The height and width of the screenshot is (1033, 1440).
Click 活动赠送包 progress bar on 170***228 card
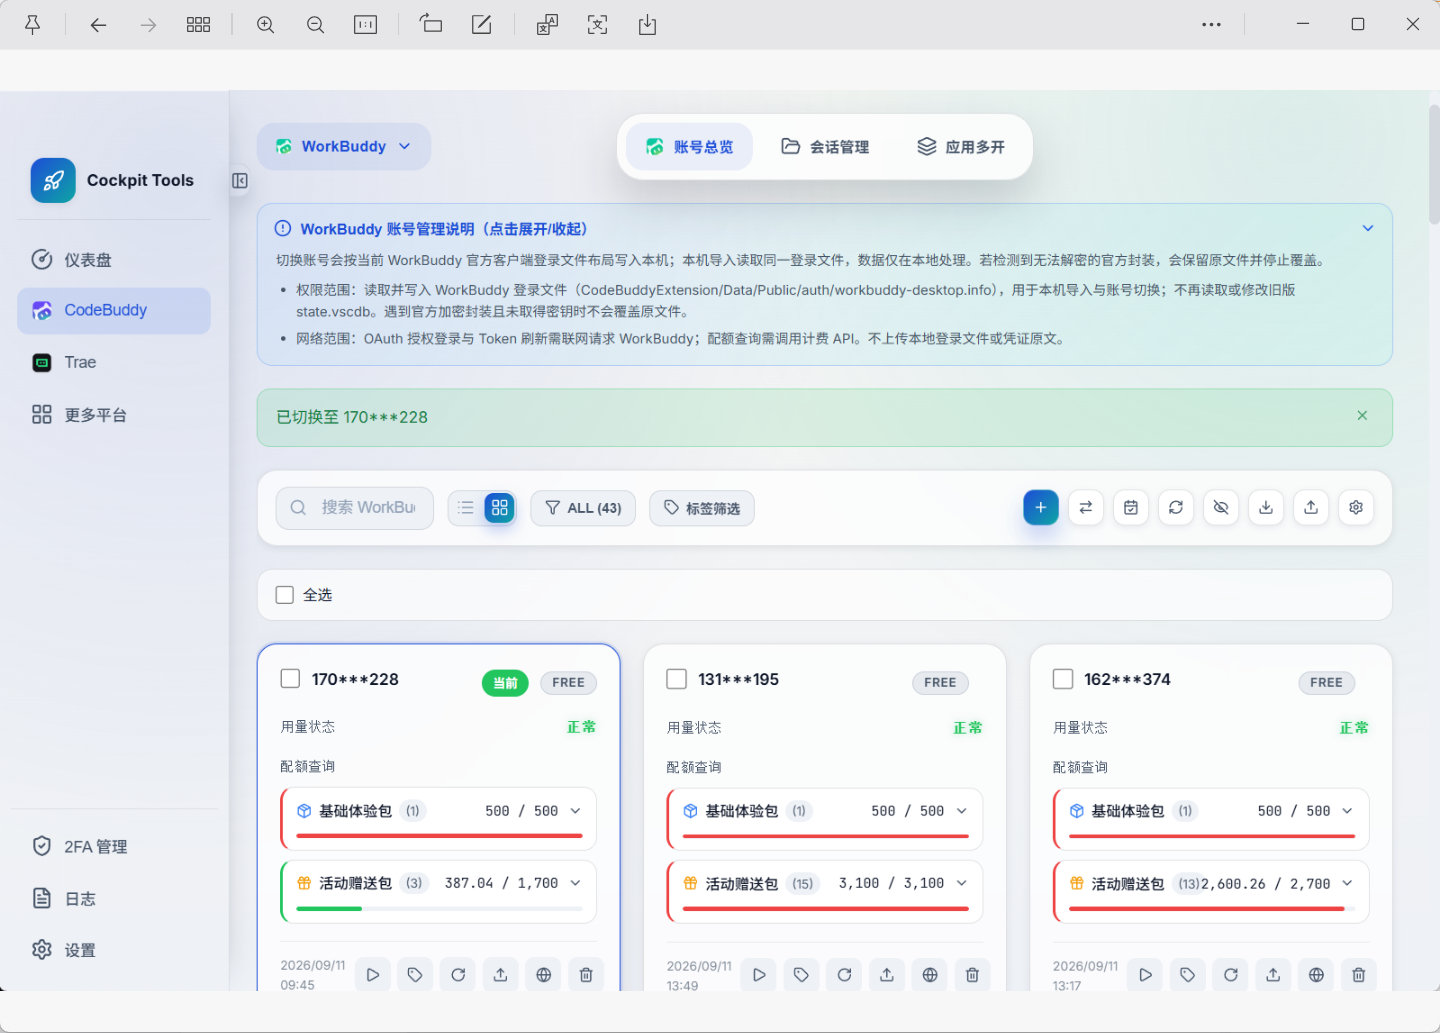[440, 908]
